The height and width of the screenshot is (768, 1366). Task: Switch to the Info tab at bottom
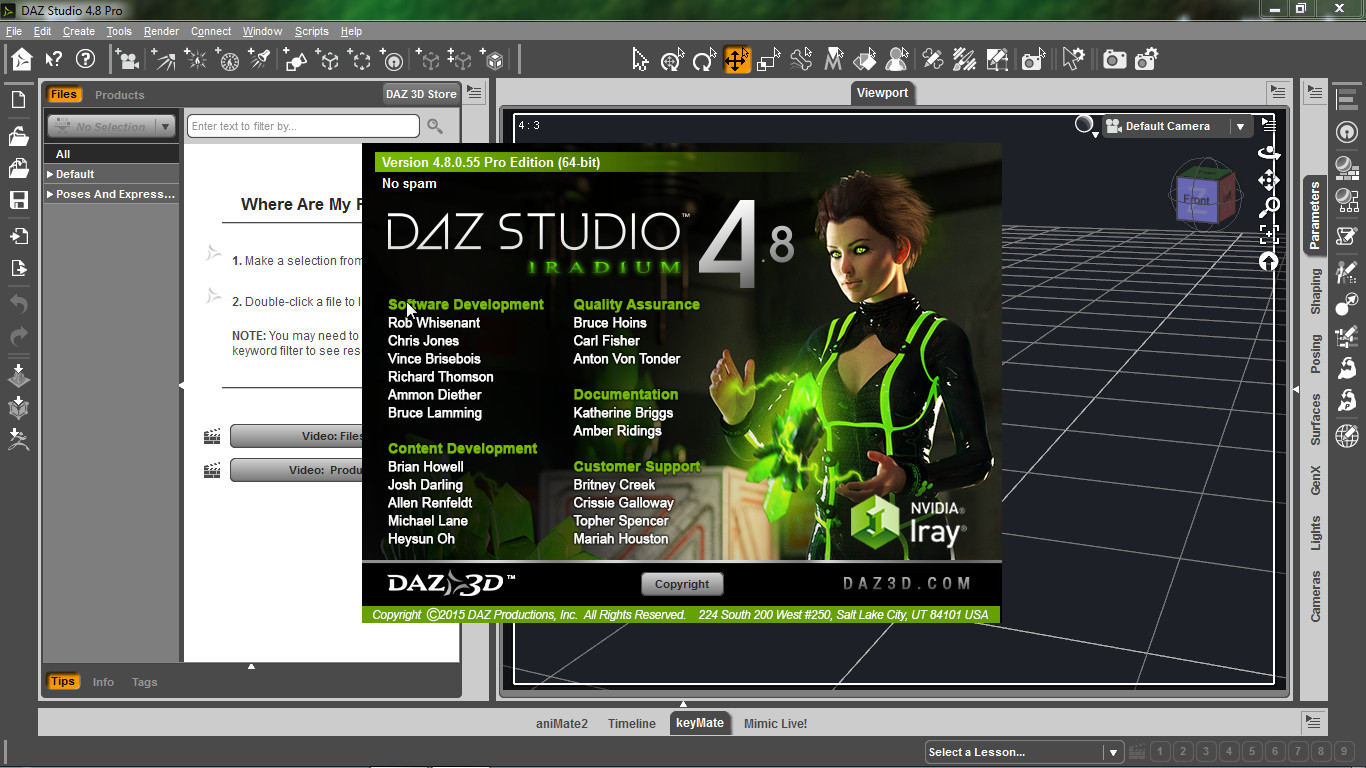pyautogui.click(x=103, y=682)
